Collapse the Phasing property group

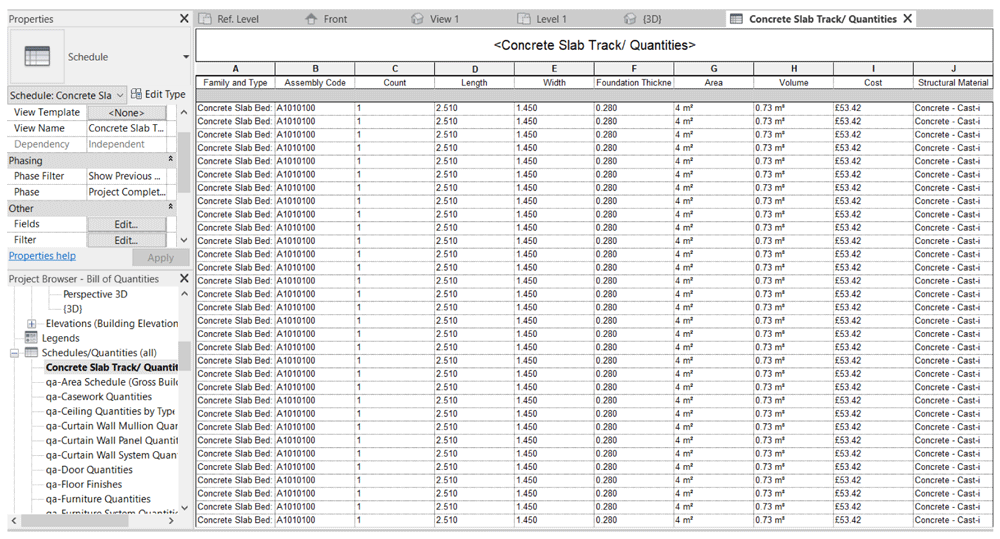(x=170, y=160)
